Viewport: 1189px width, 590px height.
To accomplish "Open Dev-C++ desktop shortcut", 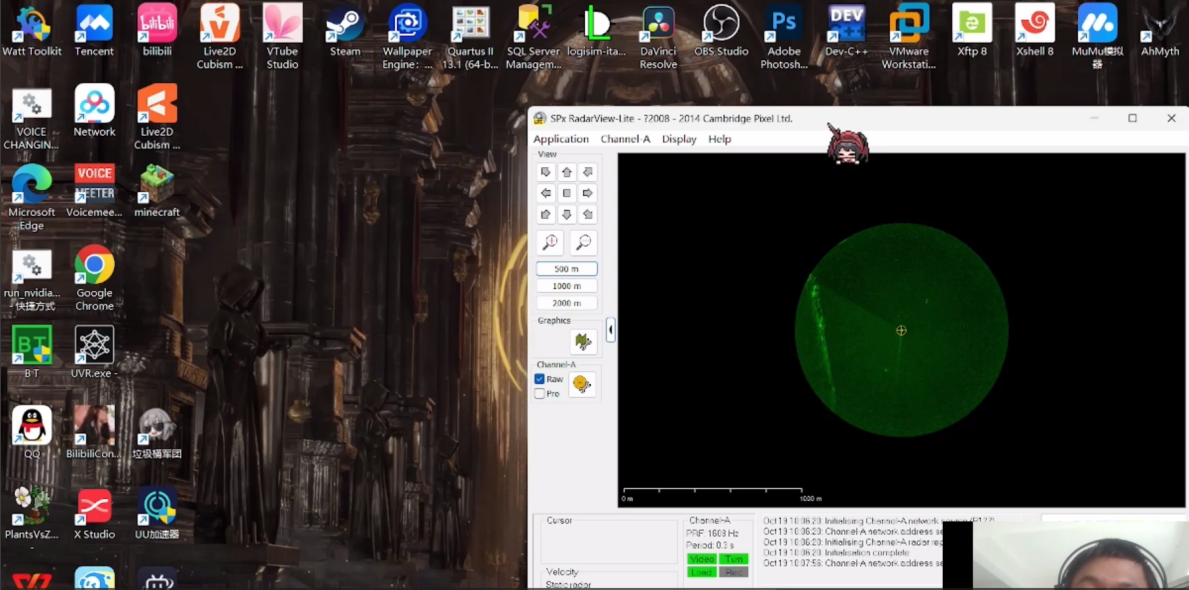I will (846, 30).
